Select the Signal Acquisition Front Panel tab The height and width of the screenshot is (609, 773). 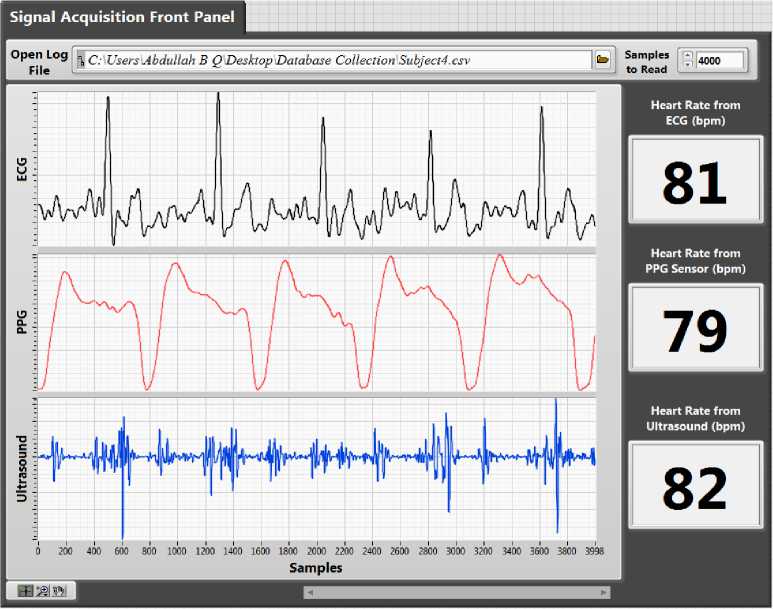click(122, 16)
